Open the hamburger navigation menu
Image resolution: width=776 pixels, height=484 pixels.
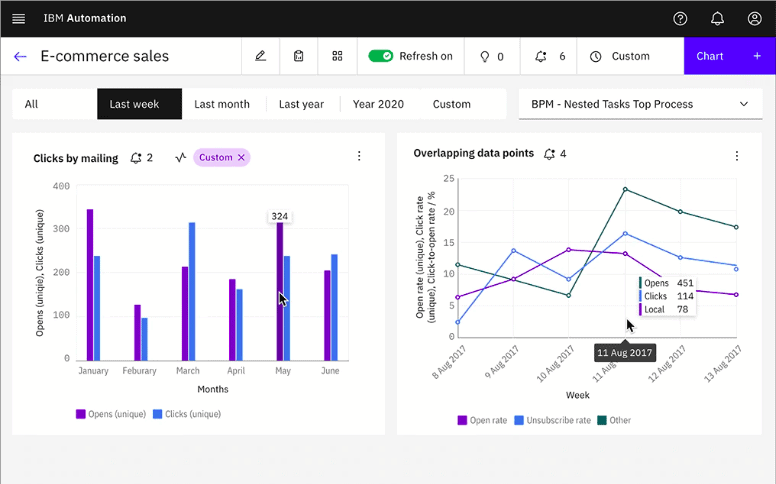[18, 18]
